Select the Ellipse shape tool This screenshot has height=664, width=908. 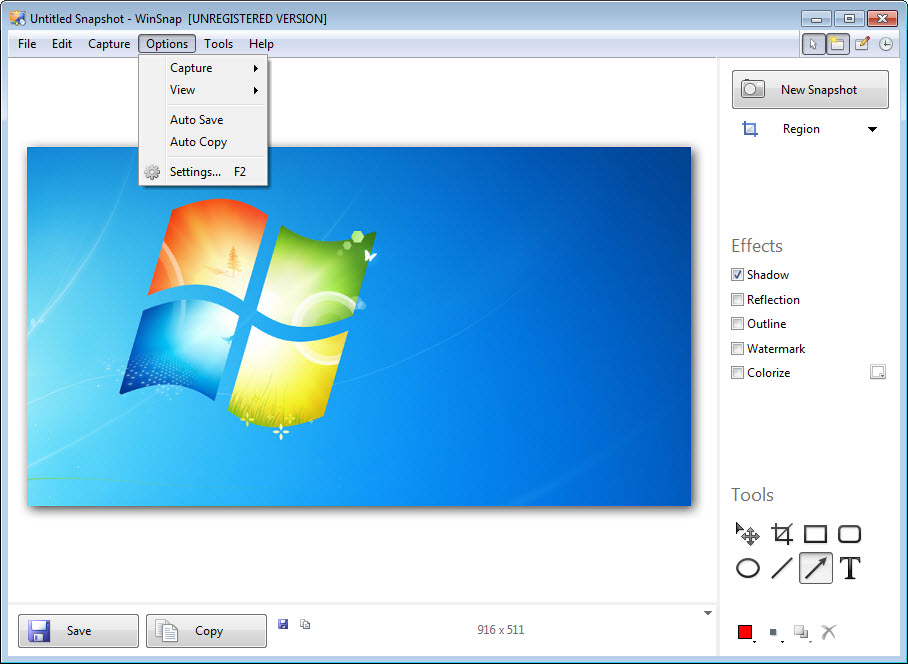[748, 568]
